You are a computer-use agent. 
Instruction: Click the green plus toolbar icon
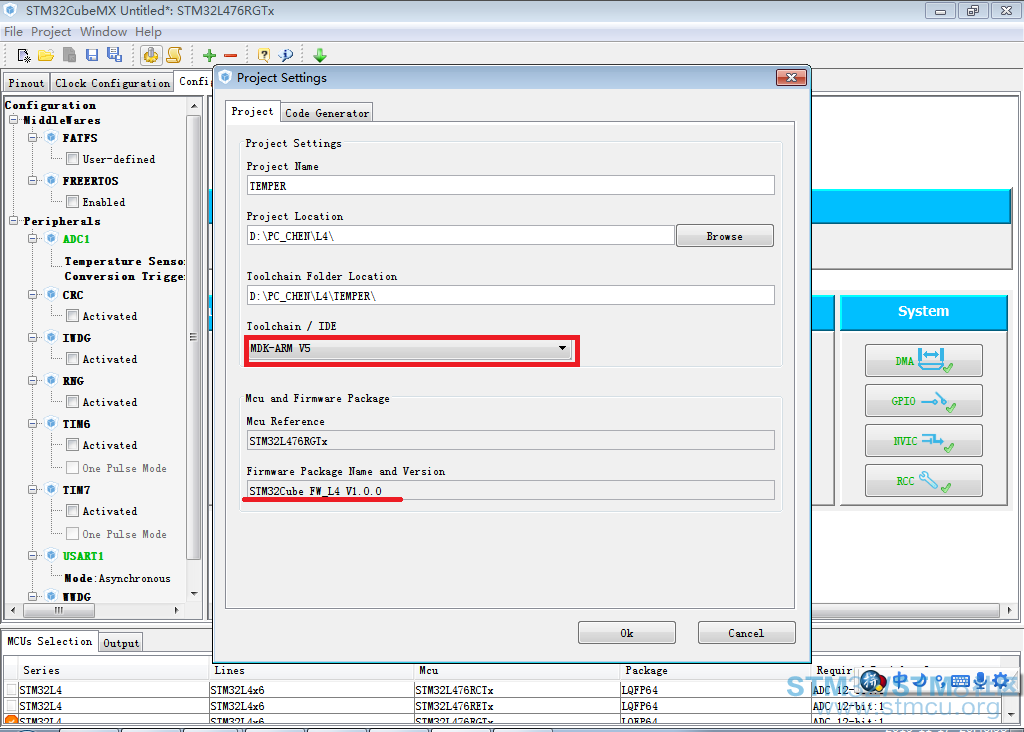pyautogui.click(x=210, y=56)
